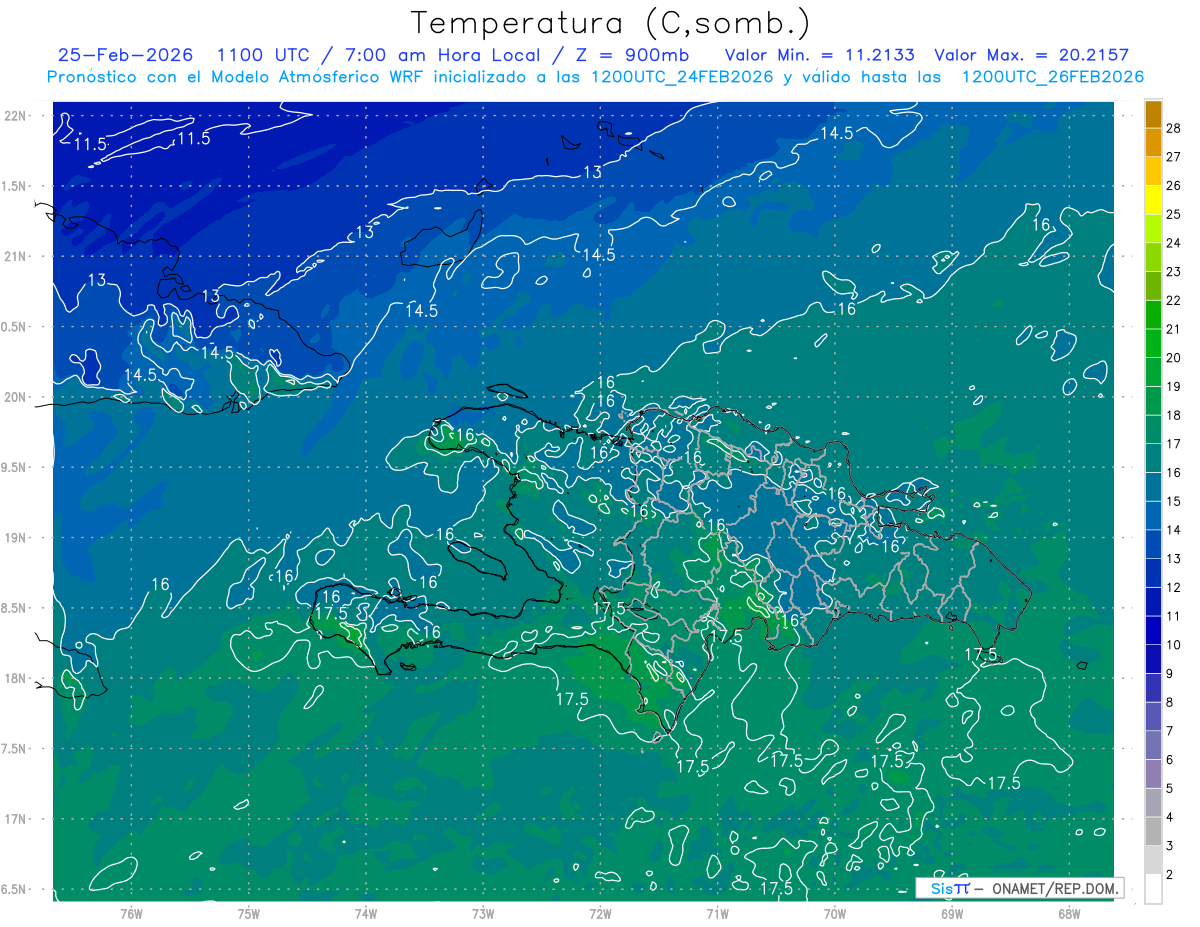
Task: Click the white colorbar swatch below 2
Action: pyautogui.click(x=1153, y=889)
